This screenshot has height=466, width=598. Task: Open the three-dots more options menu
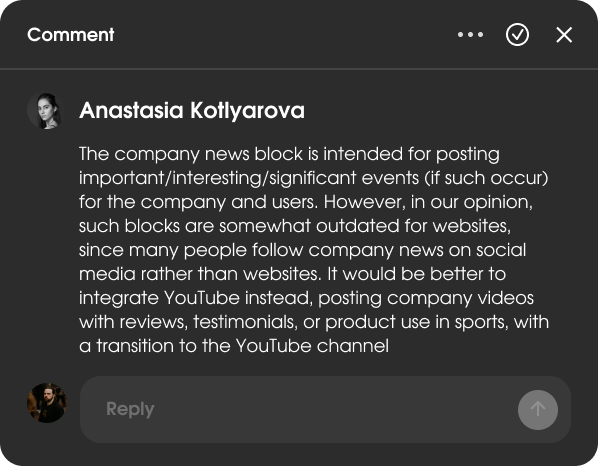click(470, 35)
